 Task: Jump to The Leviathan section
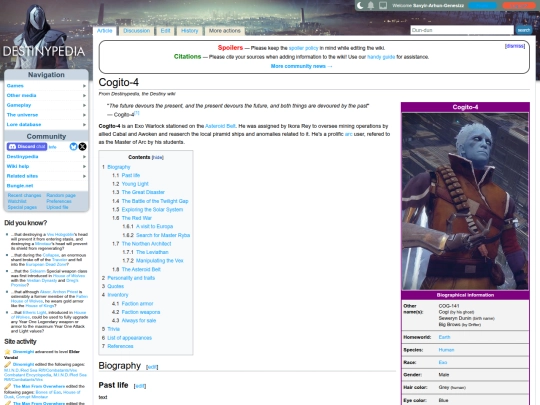click(x=152, y=252)
